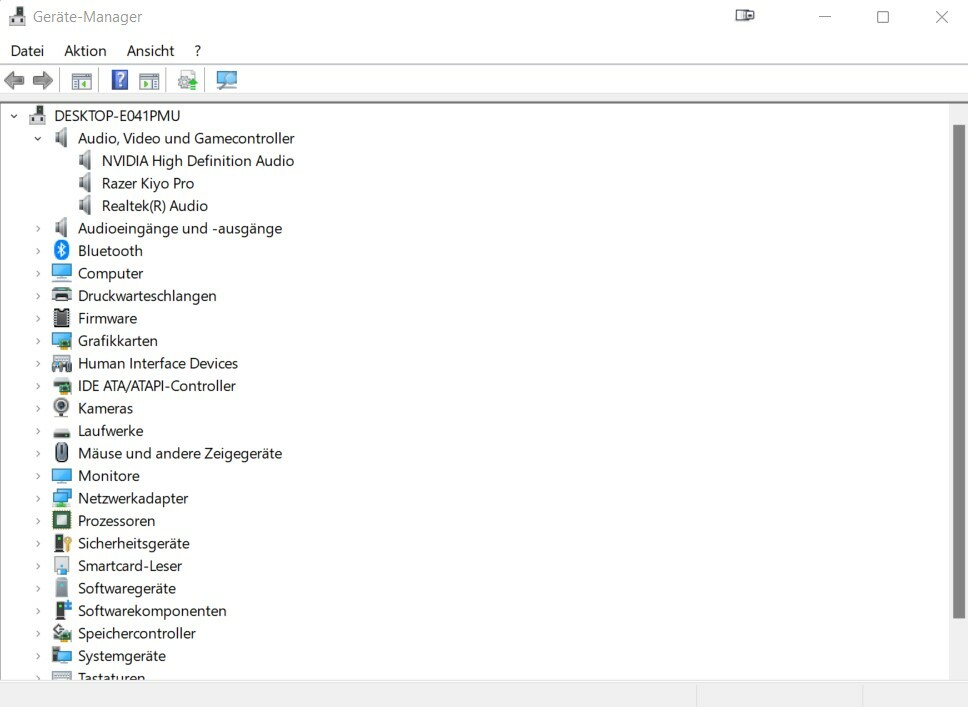968x707 pixels.
Task: Click the remote session icon in title bar
Action: point(745,15)
